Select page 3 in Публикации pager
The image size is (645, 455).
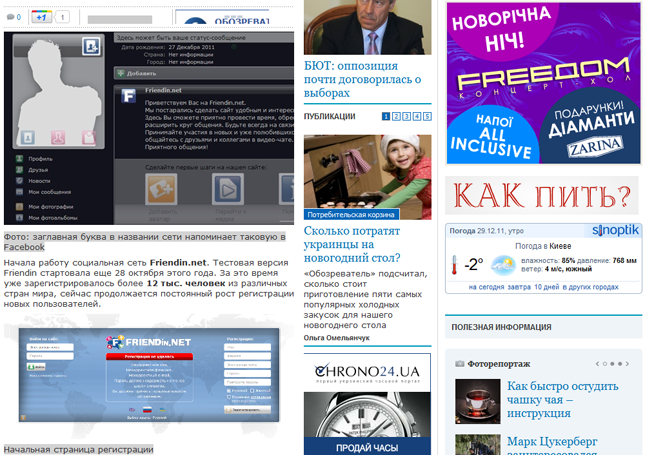pos(406,117)
